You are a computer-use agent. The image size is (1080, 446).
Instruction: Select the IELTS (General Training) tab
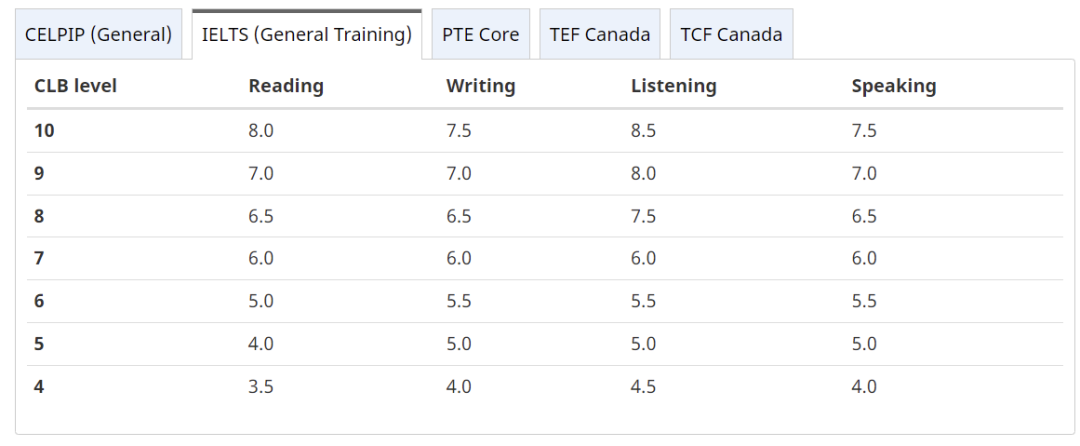(307, 34)
